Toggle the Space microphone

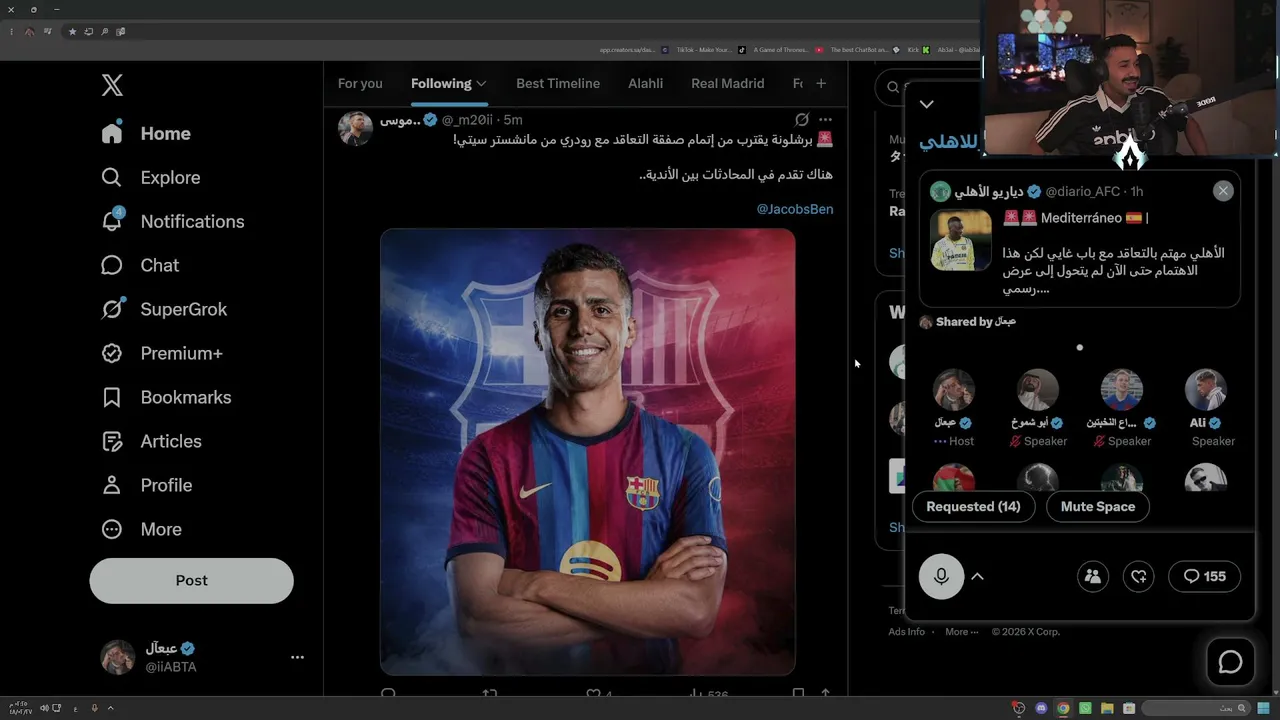(941, 576)
